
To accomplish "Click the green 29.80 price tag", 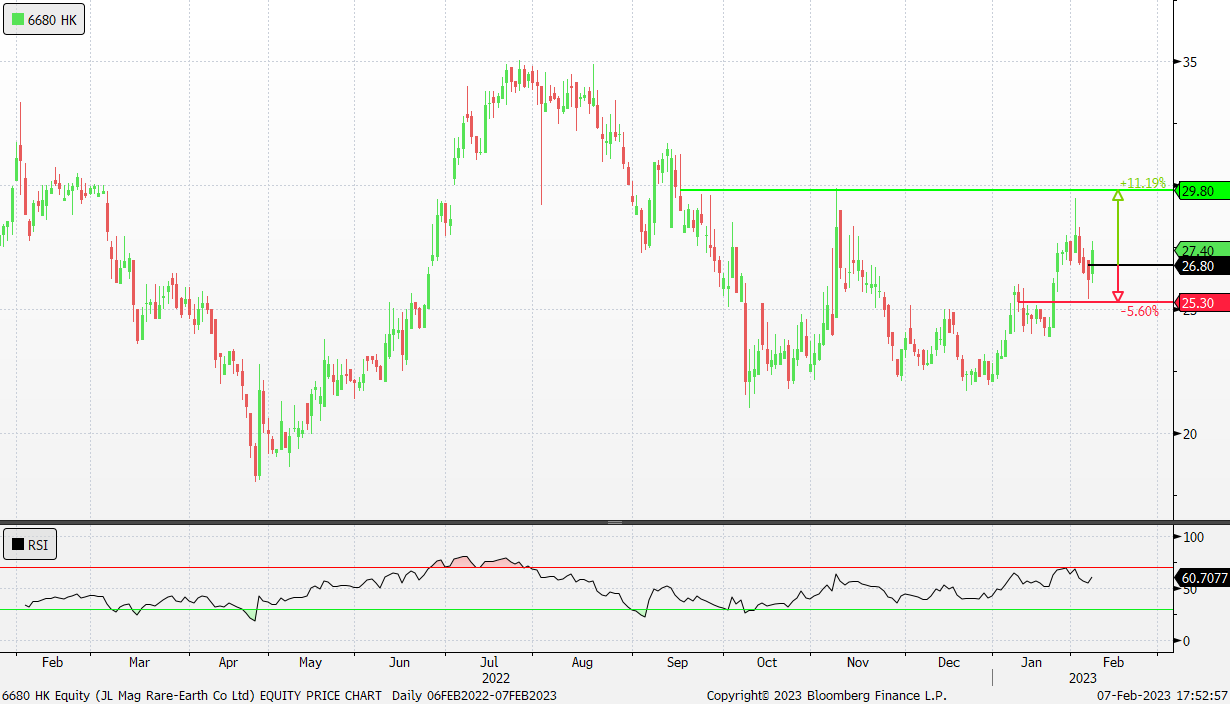I will pyautogui.click(x=1203, y=190).
